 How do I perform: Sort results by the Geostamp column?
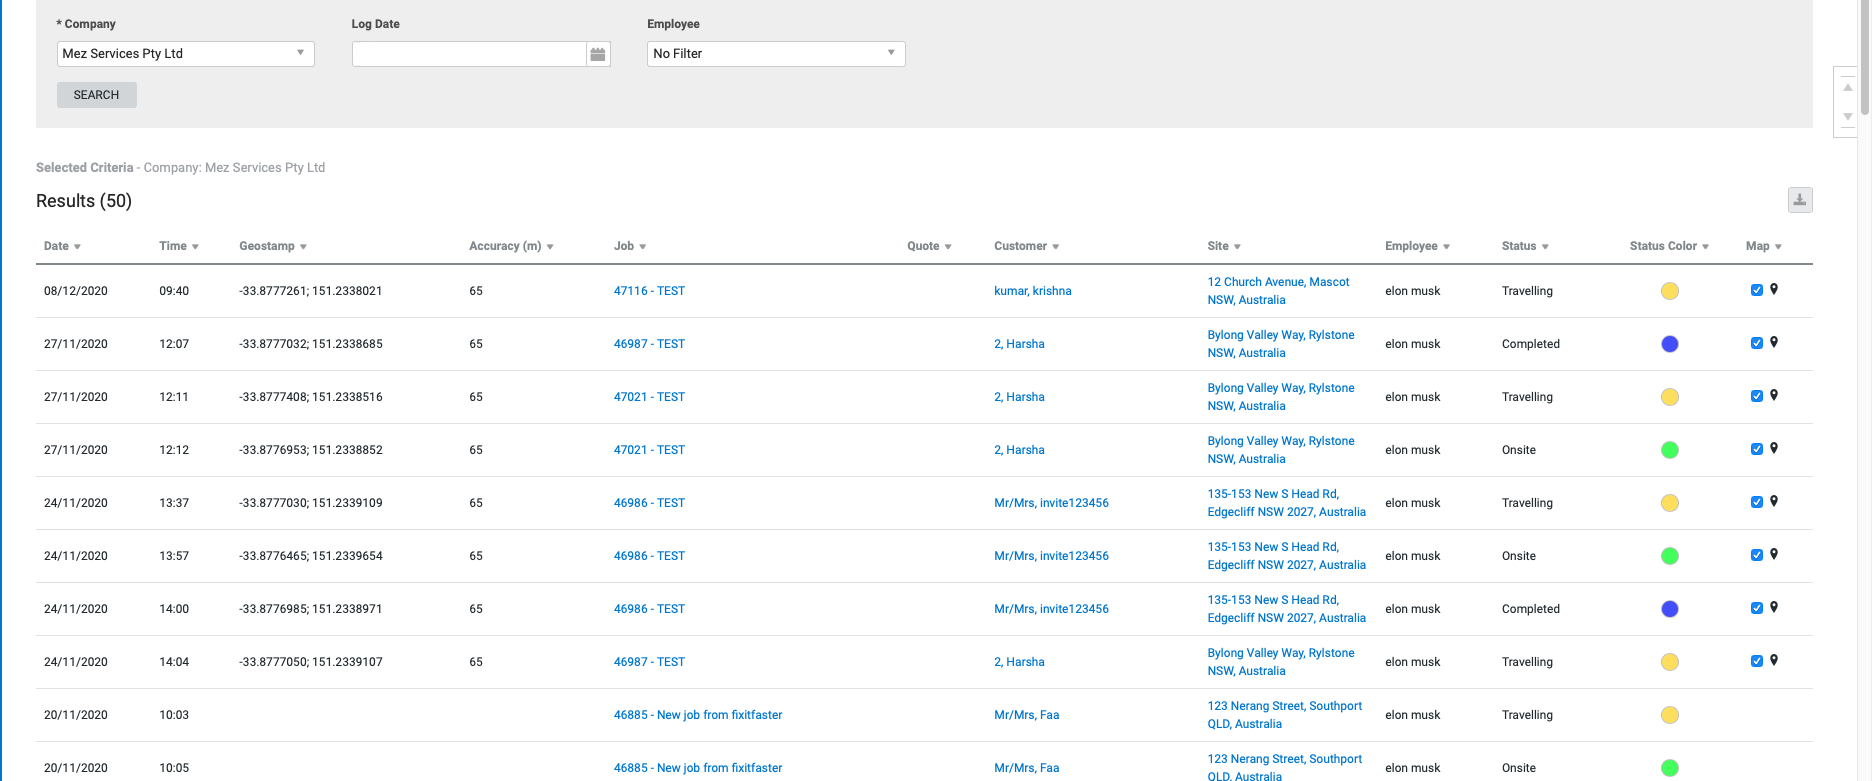click(x=273, y=246)
